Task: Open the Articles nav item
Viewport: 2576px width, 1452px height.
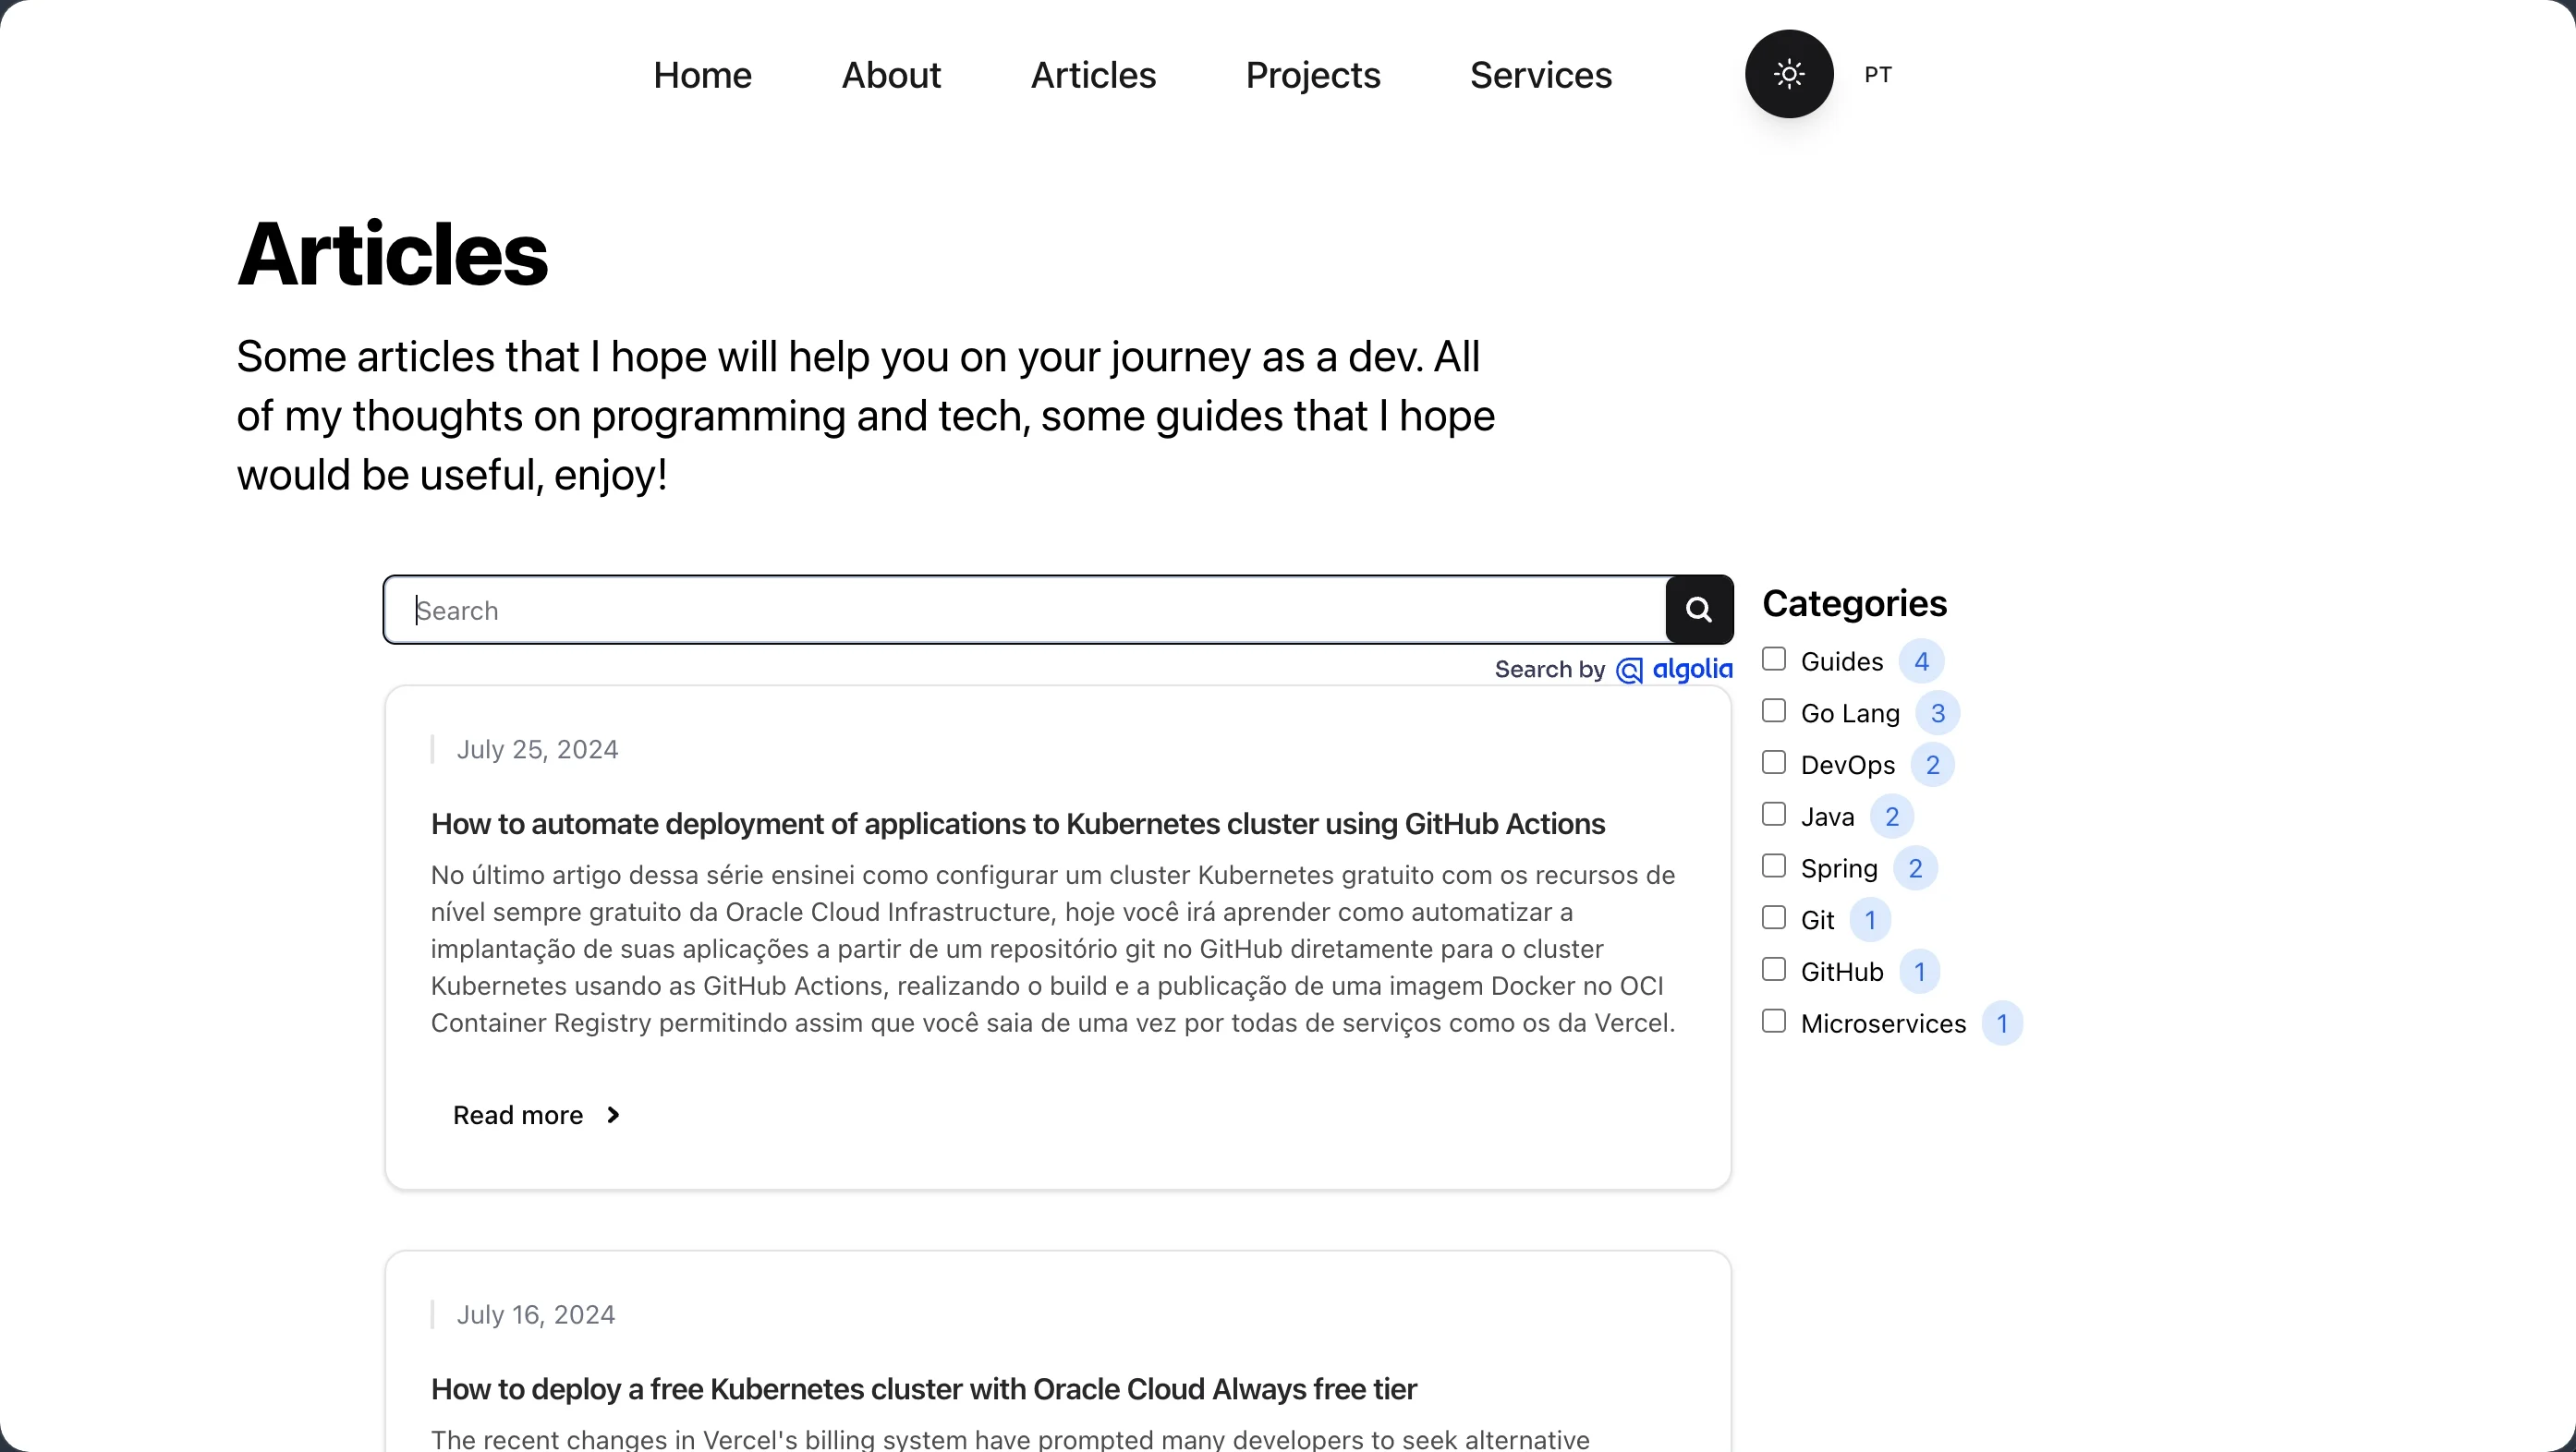Action: [1093, 75]
